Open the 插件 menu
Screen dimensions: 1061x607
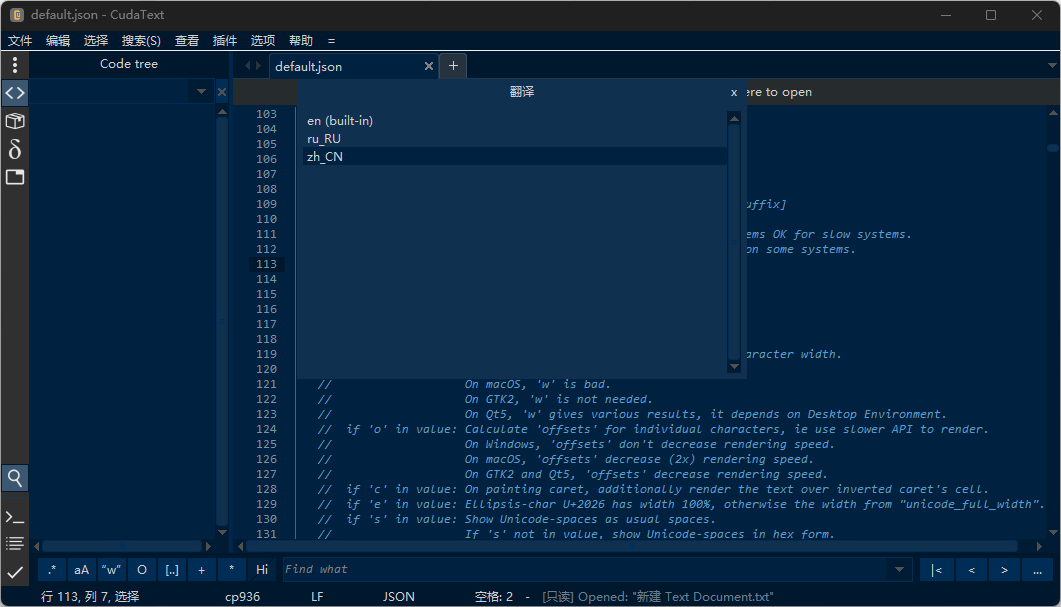225,41
